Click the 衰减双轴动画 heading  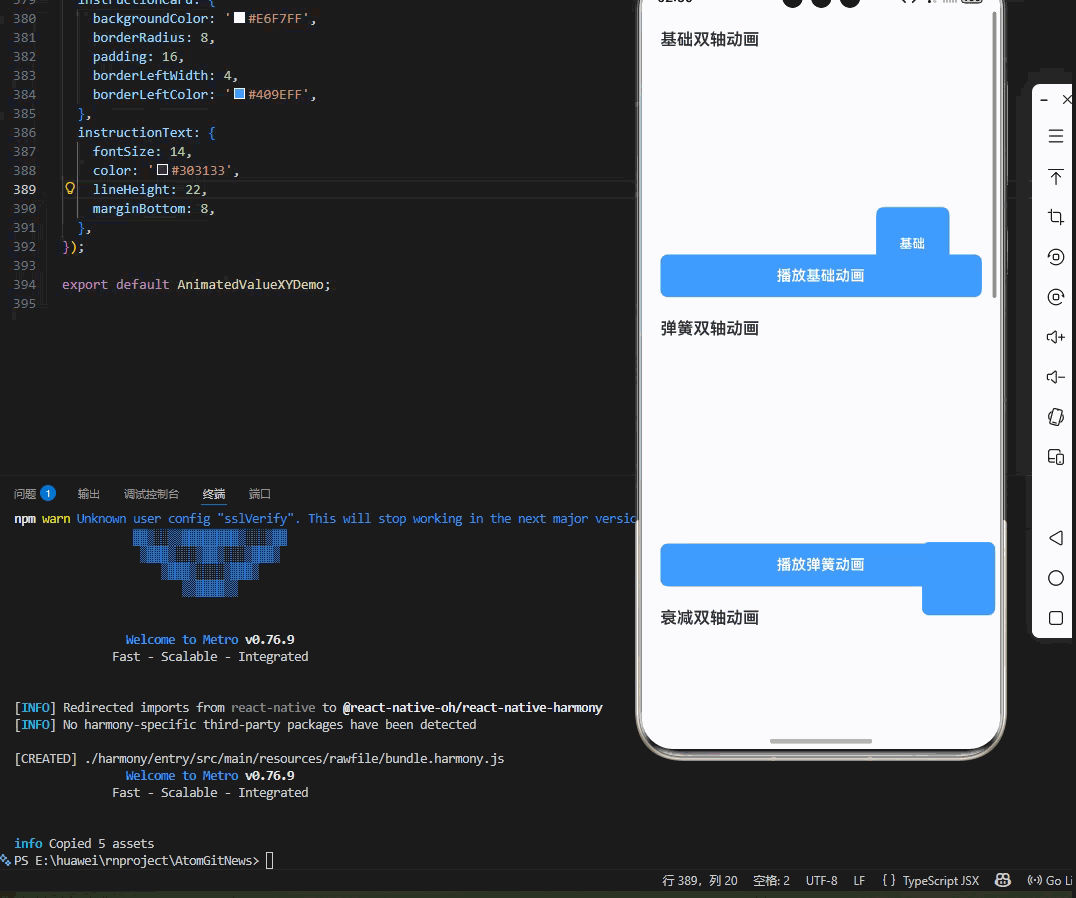[710, 618]
